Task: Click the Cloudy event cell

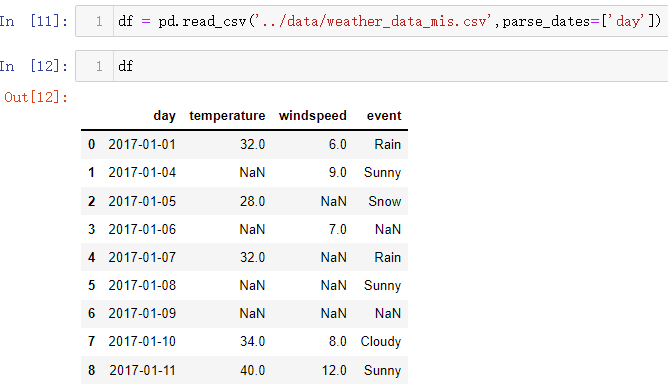Action: [x=381, y=342]
